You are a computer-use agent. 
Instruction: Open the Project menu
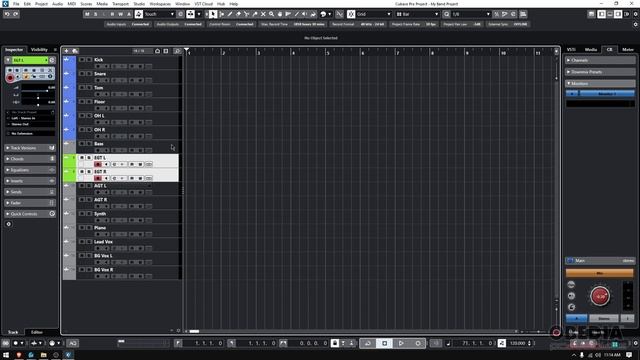41,4
